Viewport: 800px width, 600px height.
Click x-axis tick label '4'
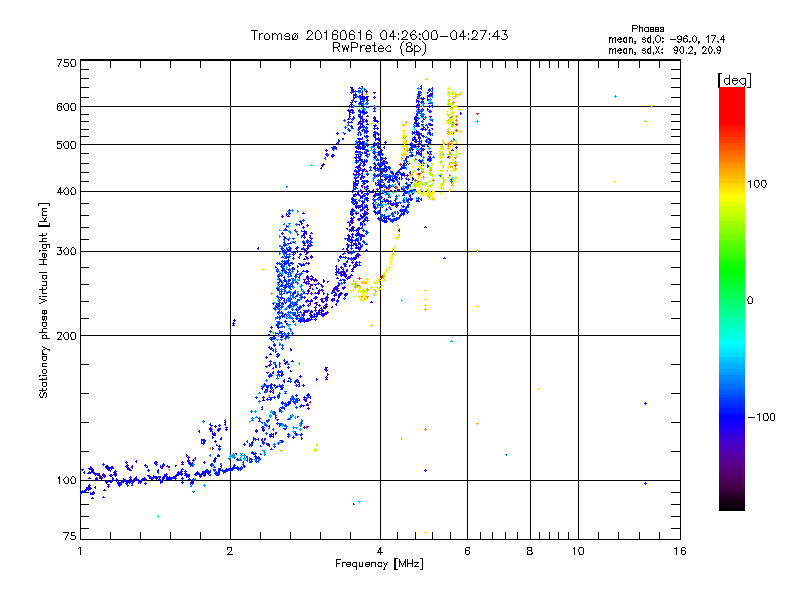tap(380, 551)
